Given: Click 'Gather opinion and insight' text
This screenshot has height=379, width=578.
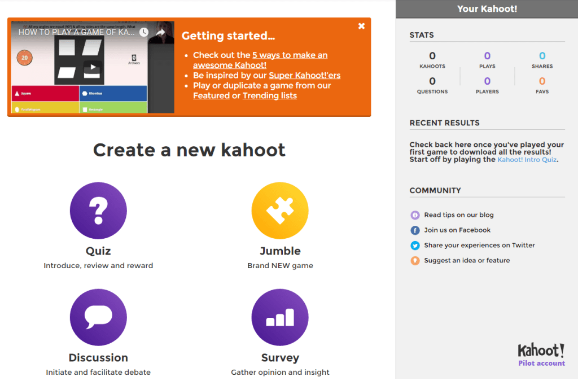Looking at the screenshot, I should point(280,372).
